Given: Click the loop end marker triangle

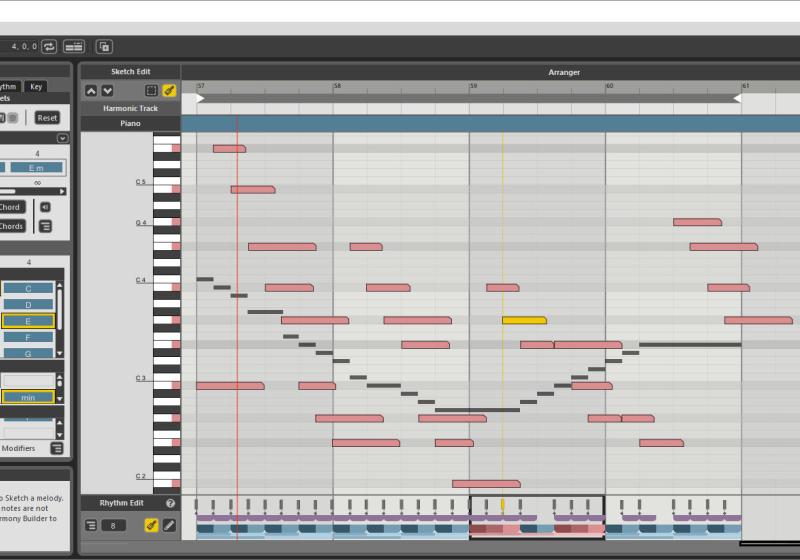Looking at the screenshot, I should click(737, 98).
